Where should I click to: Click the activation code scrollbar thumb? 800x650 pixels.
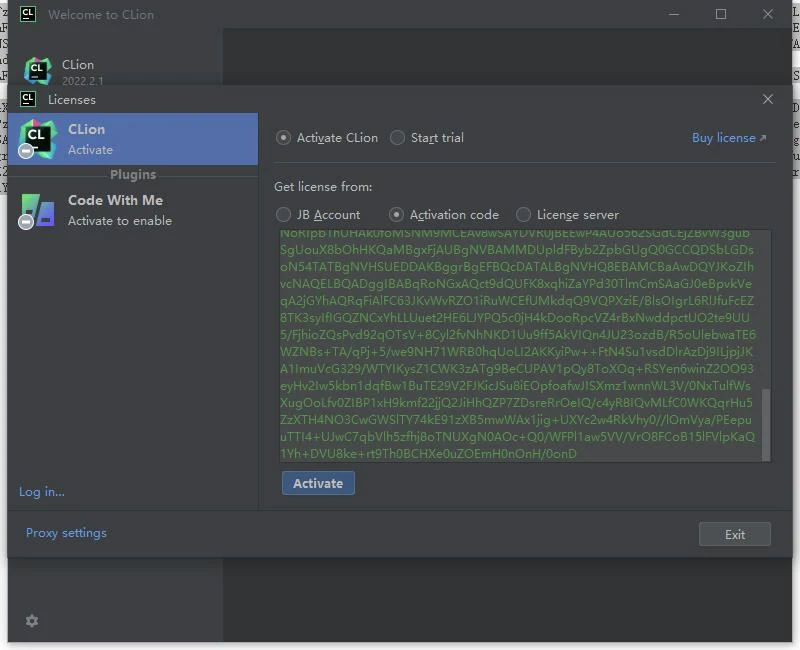766,425
